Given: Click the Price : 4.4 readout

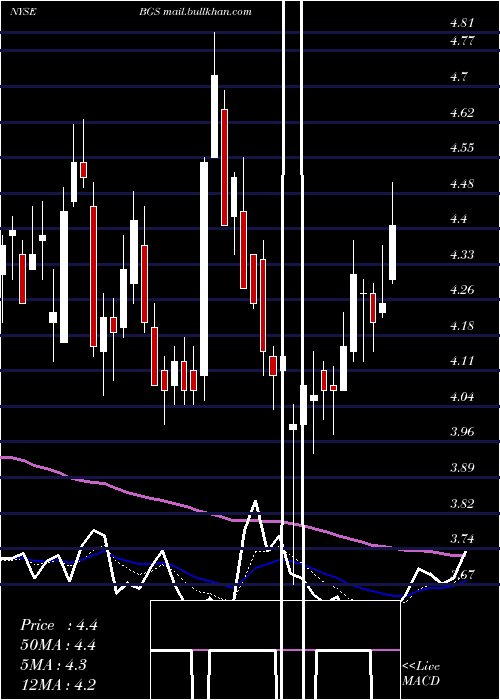Looking at the screenshot, I should click(58, 625).
